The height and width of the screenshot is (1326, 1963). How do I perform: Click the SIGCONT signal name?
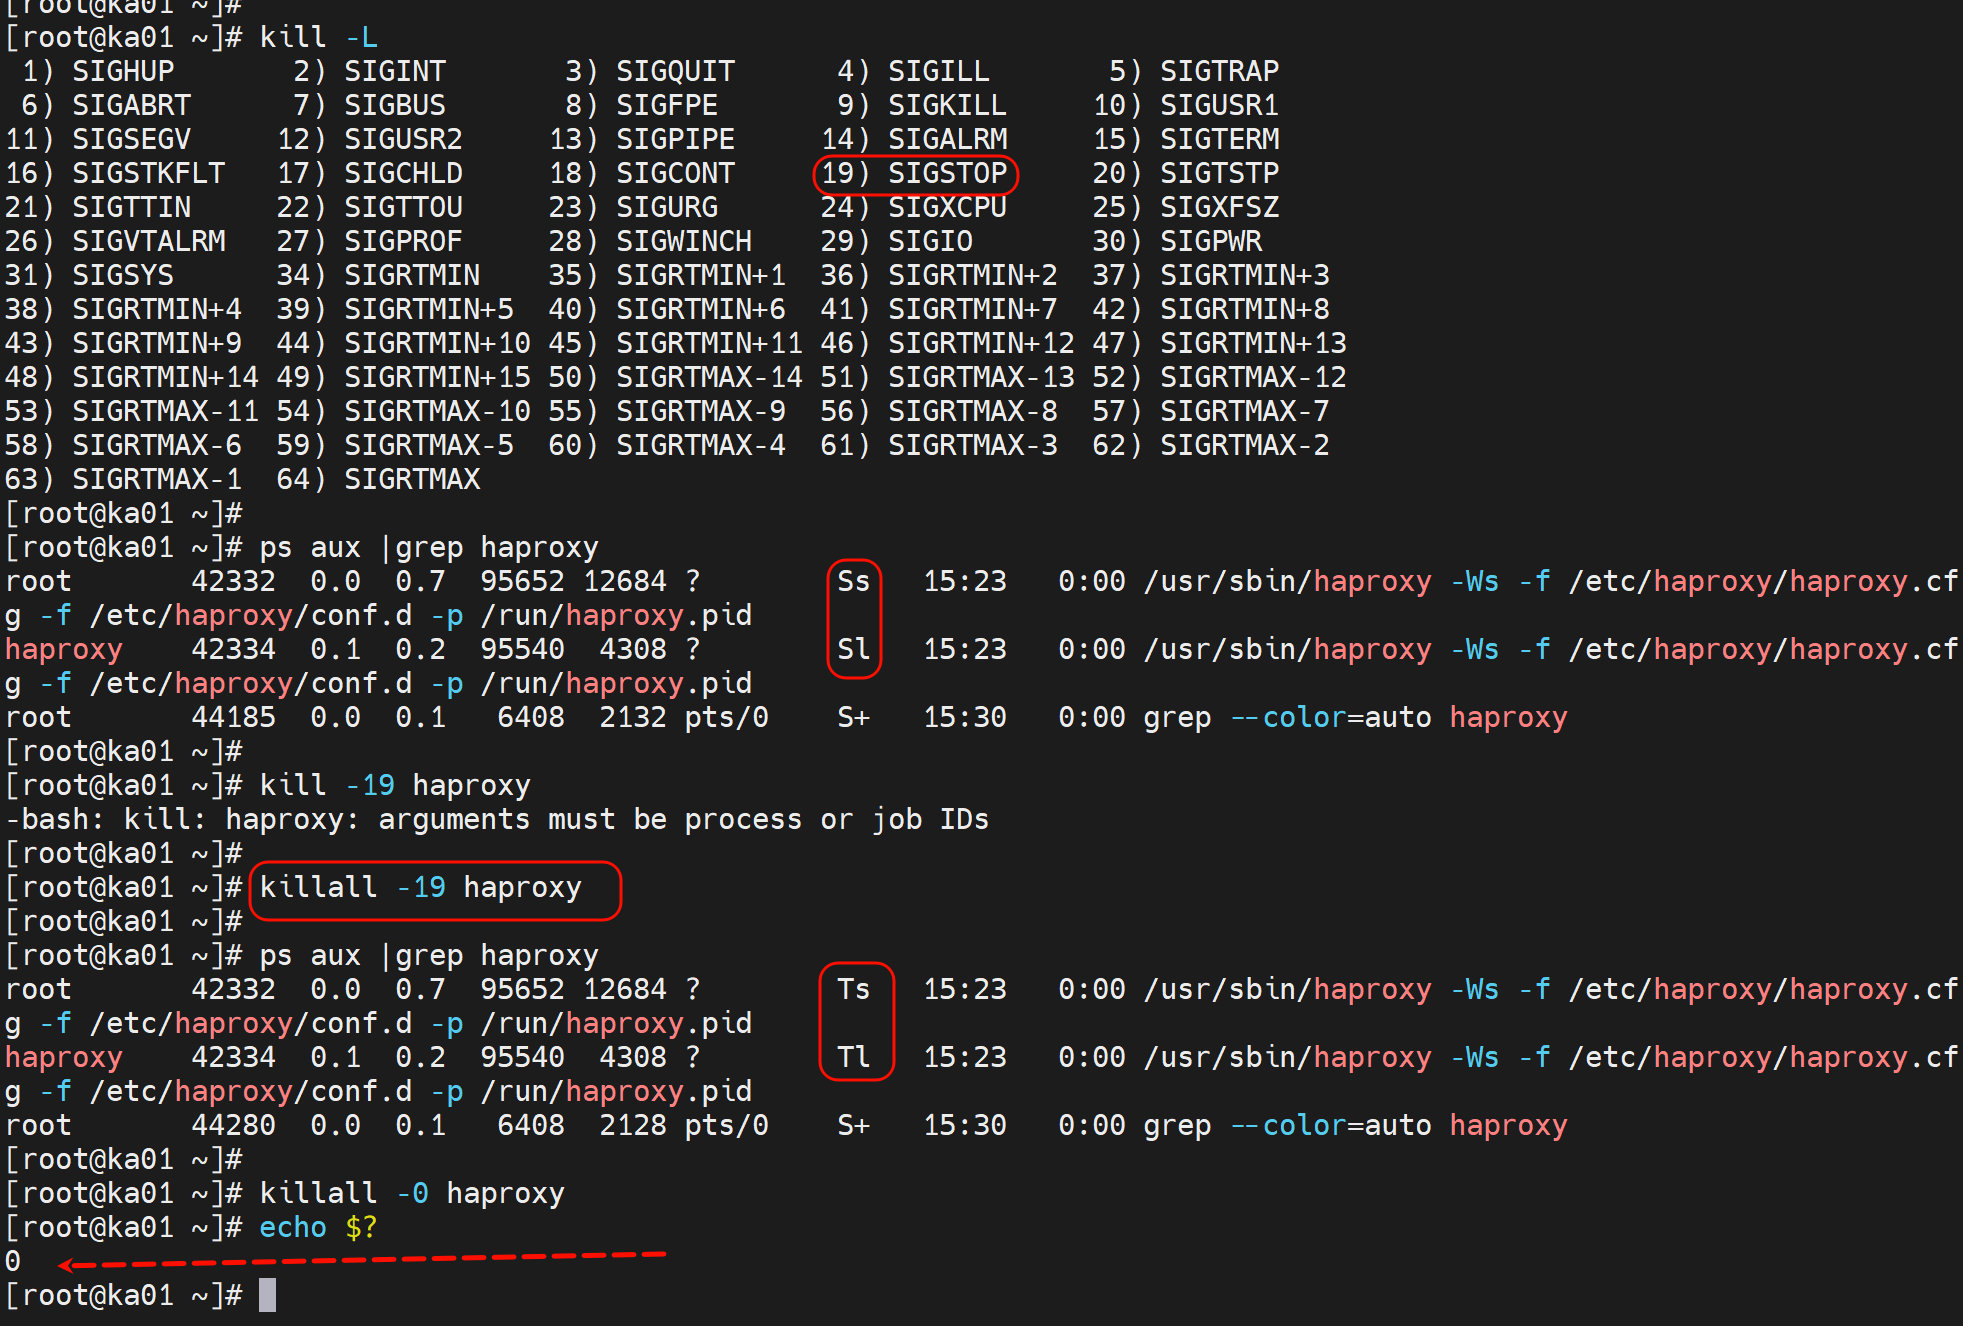(x=675, y=173)
